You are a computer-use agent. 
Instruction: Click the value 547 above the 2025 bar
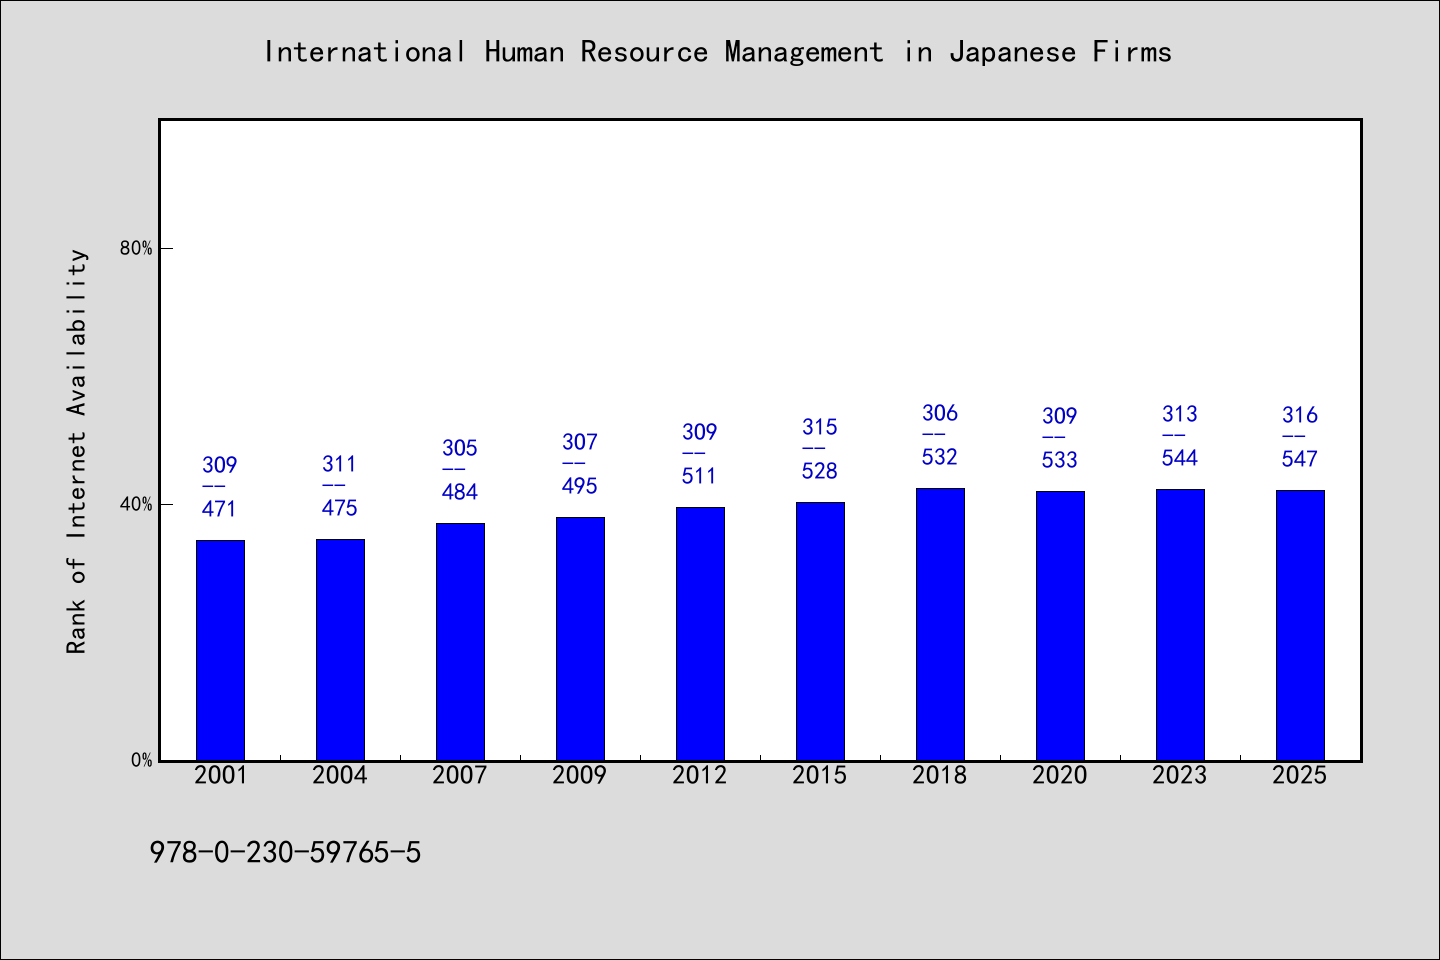(x=1300, y=459)
